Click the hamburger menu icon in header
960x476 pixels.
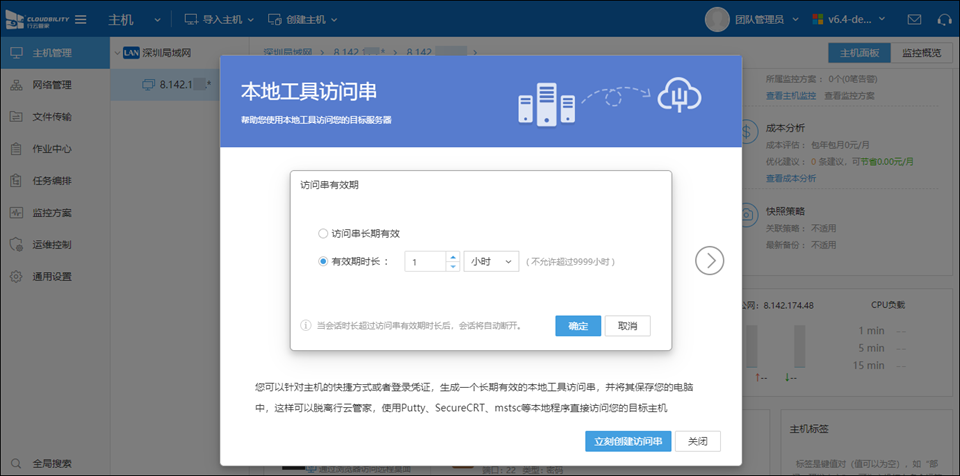pyautogui.click(x=80, y=19)
